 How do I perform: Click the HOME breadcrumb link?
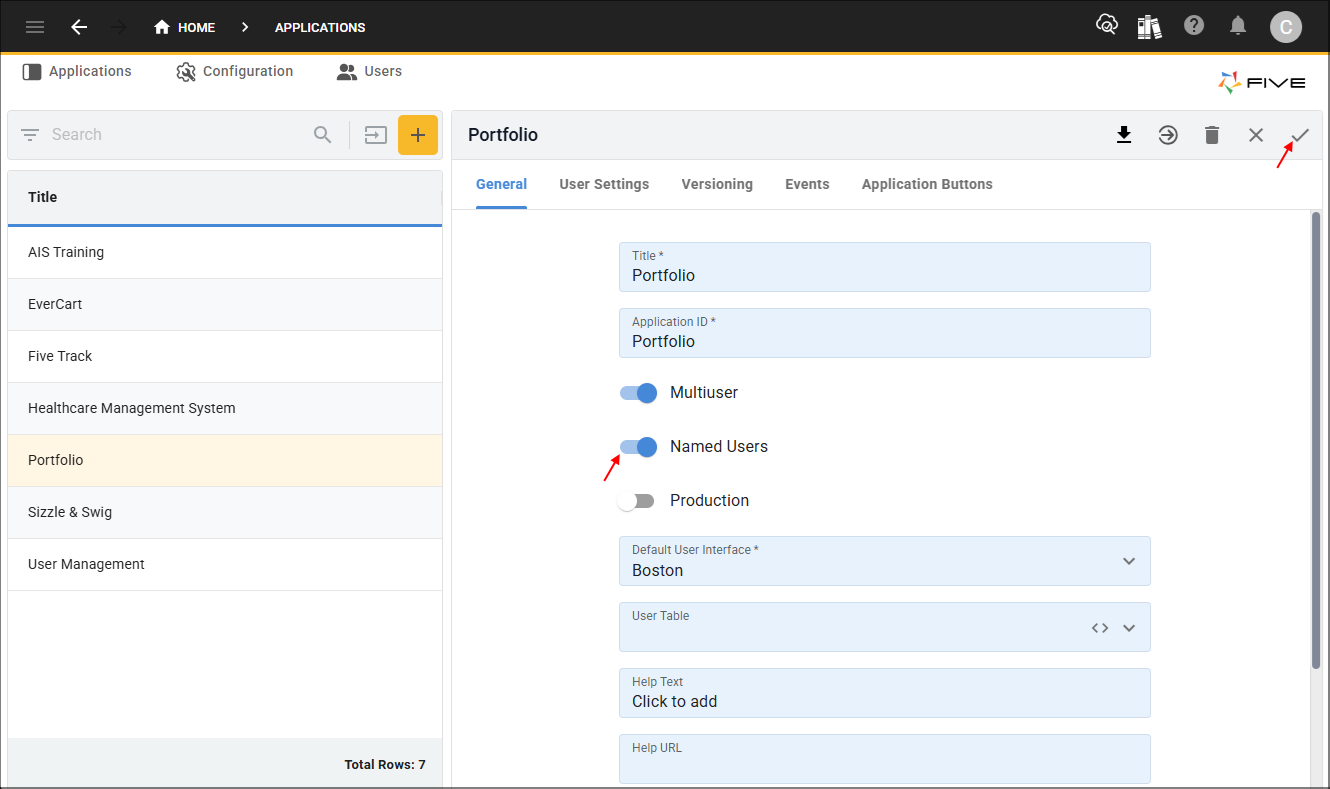[185, 27]
